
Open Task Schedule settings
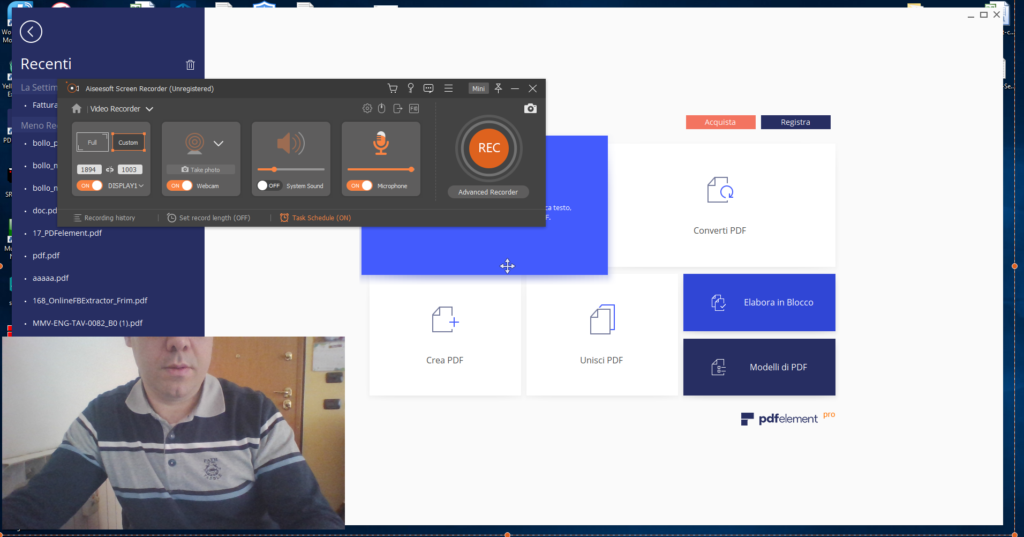[315, 218]
